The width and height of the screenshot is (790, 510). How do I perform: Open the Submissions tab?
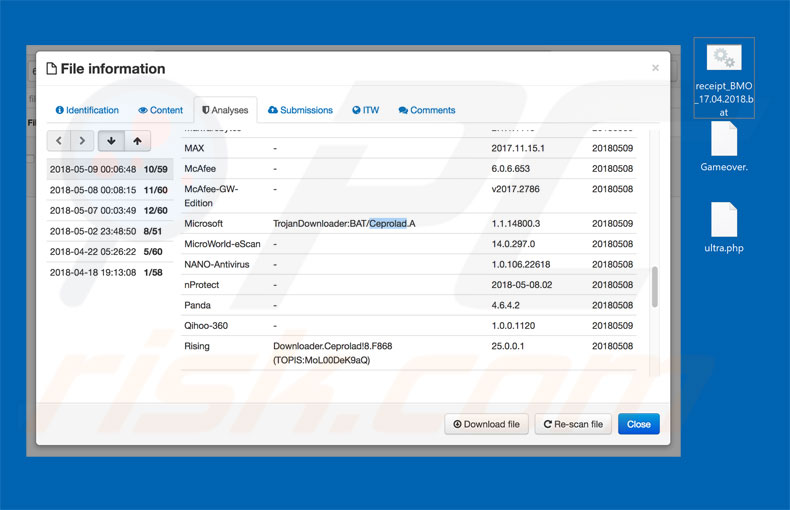coord(300,110)
